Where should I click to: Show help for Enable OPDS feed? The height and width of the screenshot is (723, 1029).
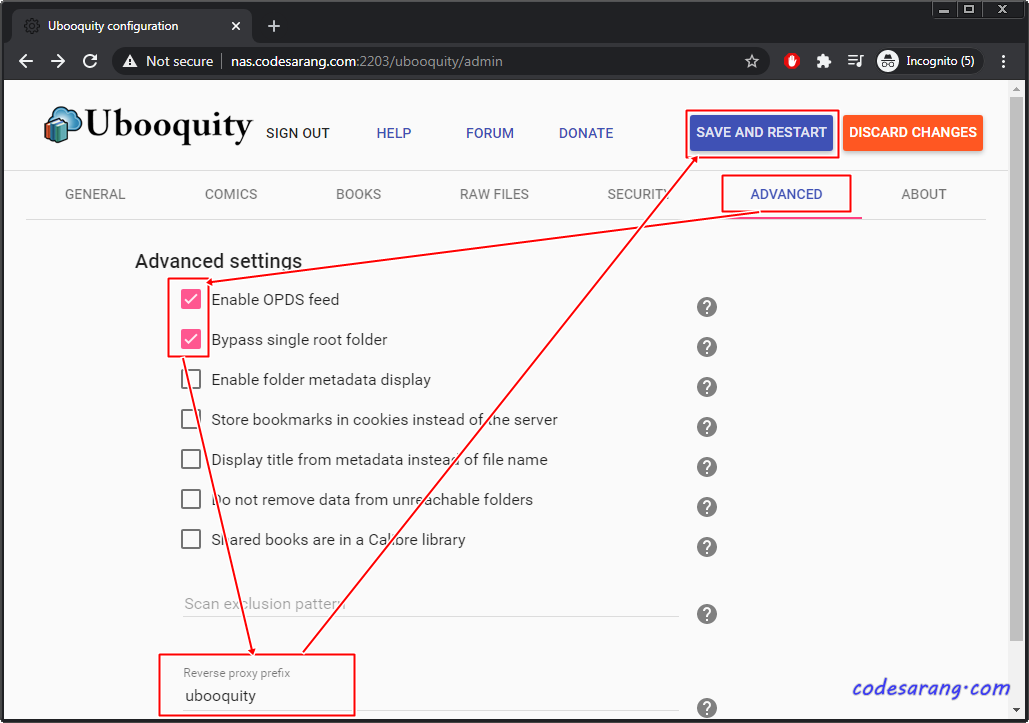(707, 306)
